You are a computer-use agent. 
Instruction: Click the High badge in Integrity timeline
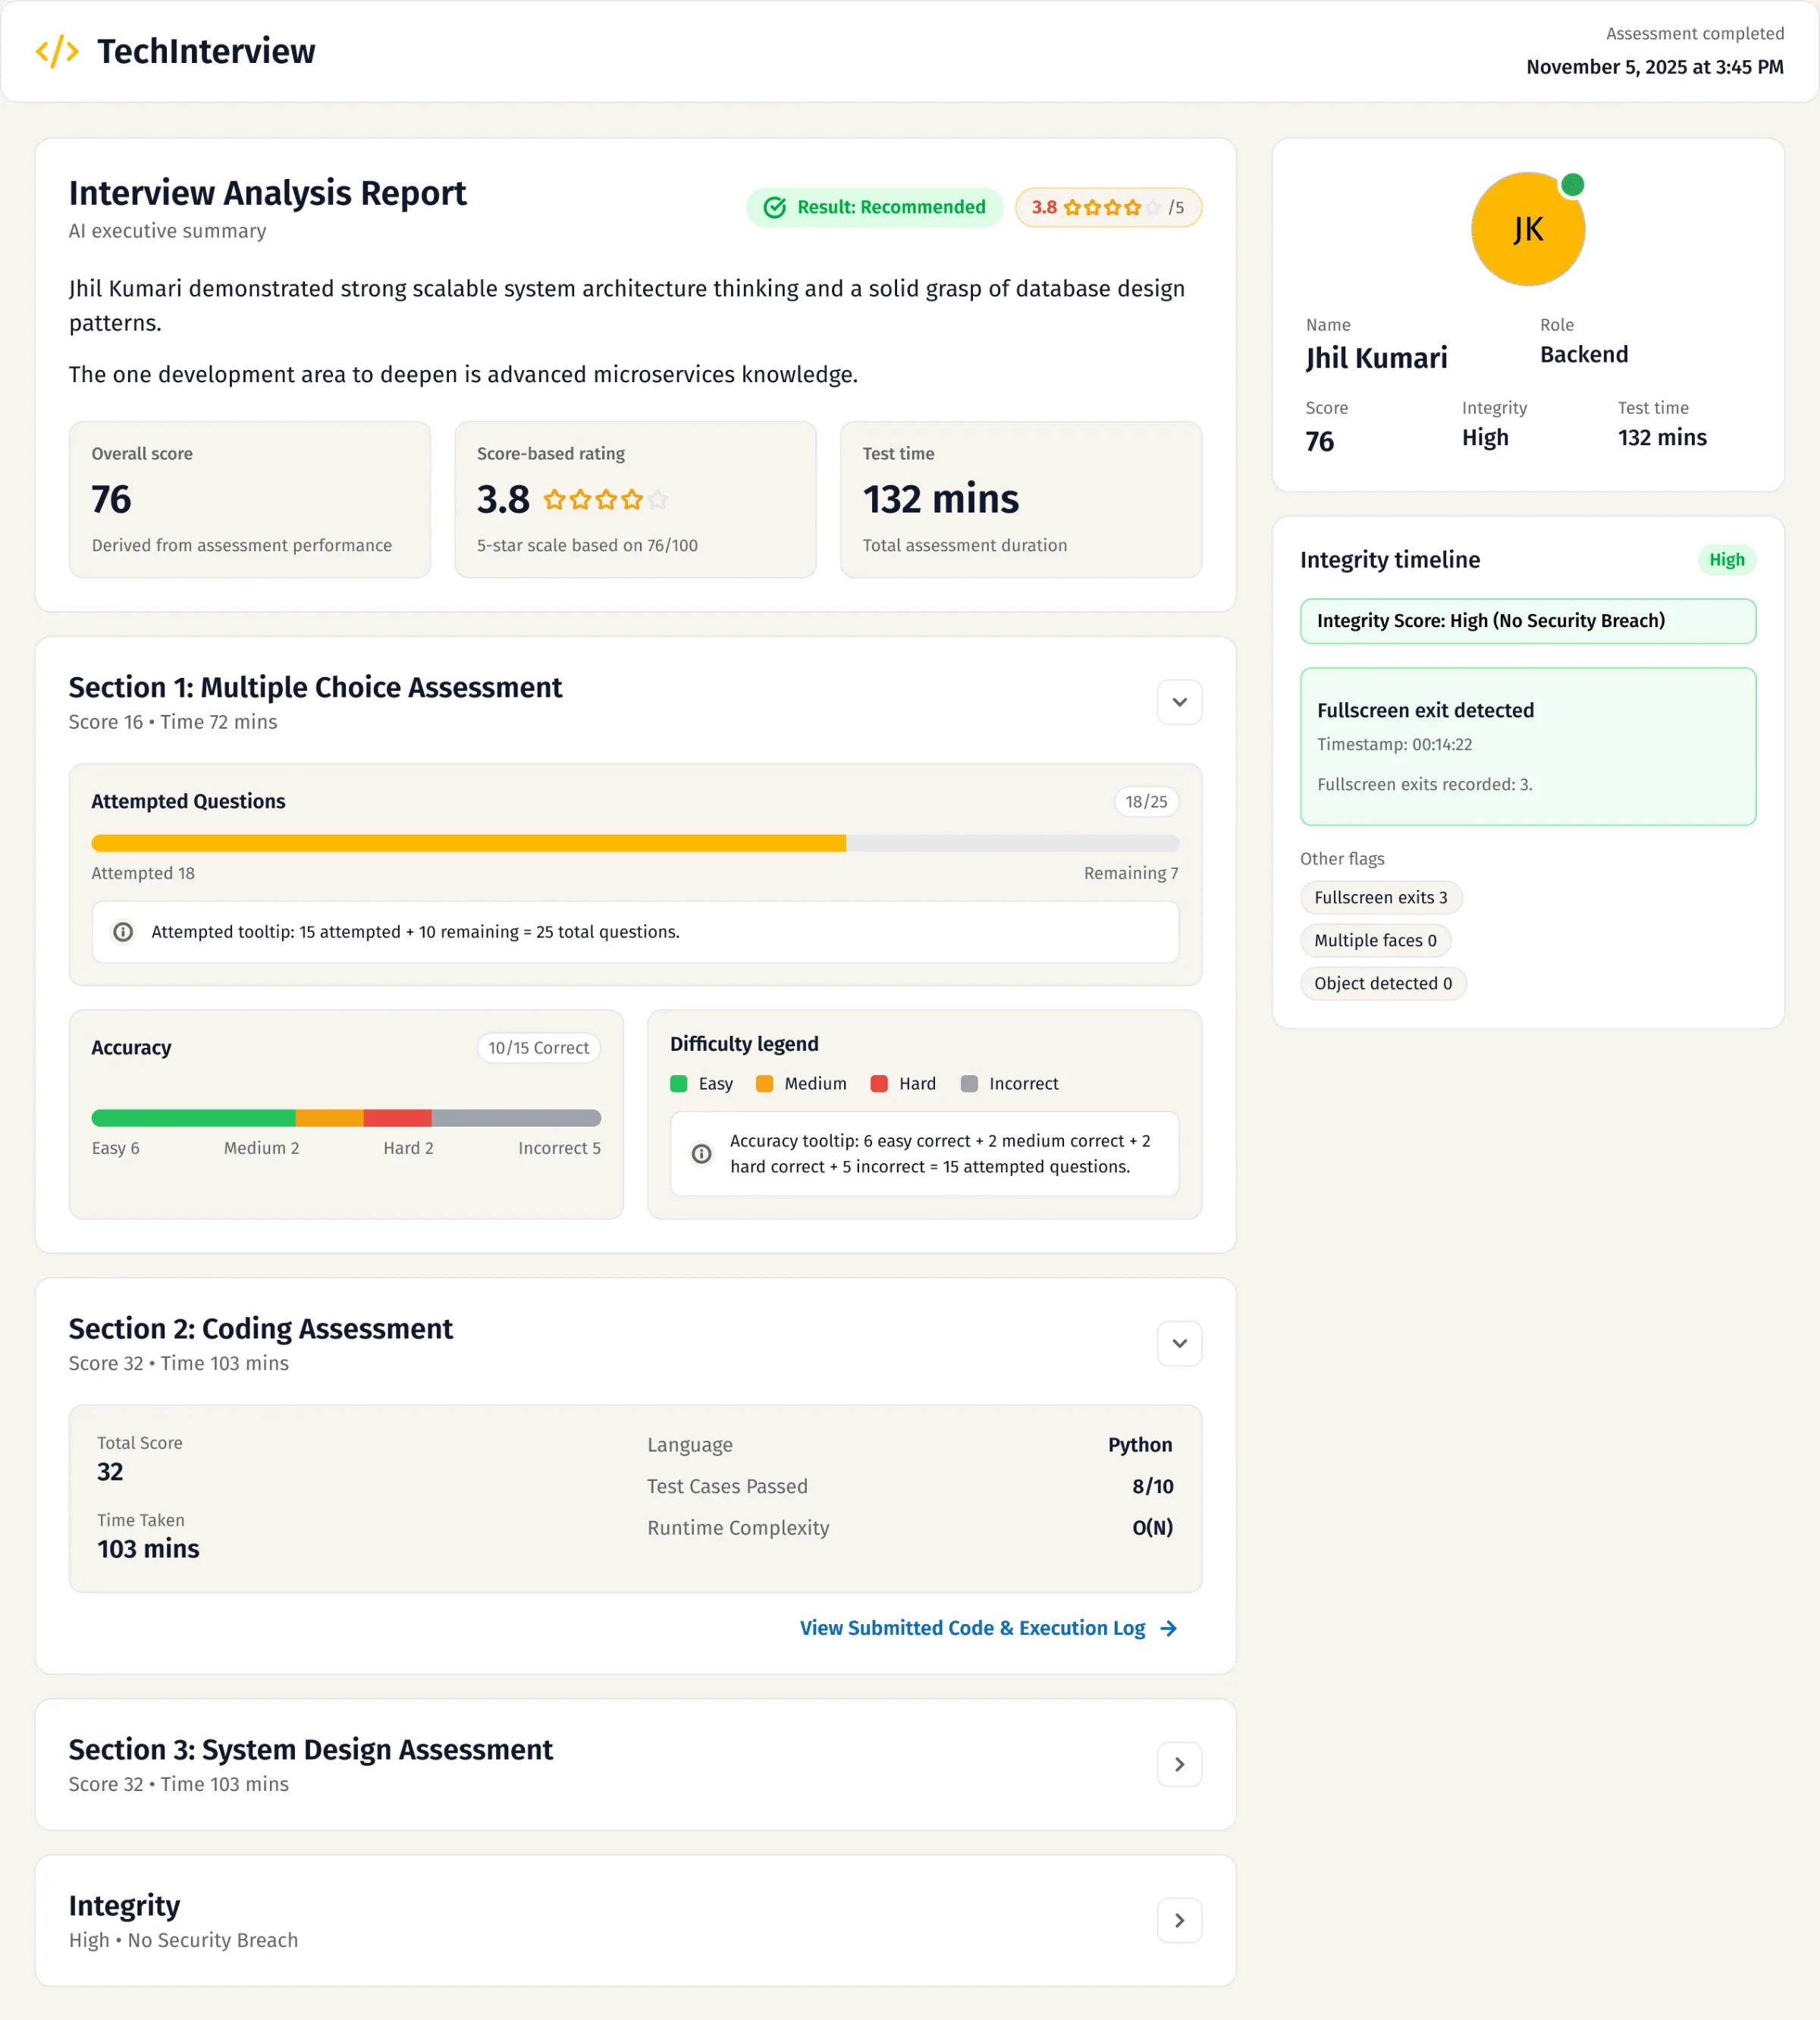pos(1726,560)
